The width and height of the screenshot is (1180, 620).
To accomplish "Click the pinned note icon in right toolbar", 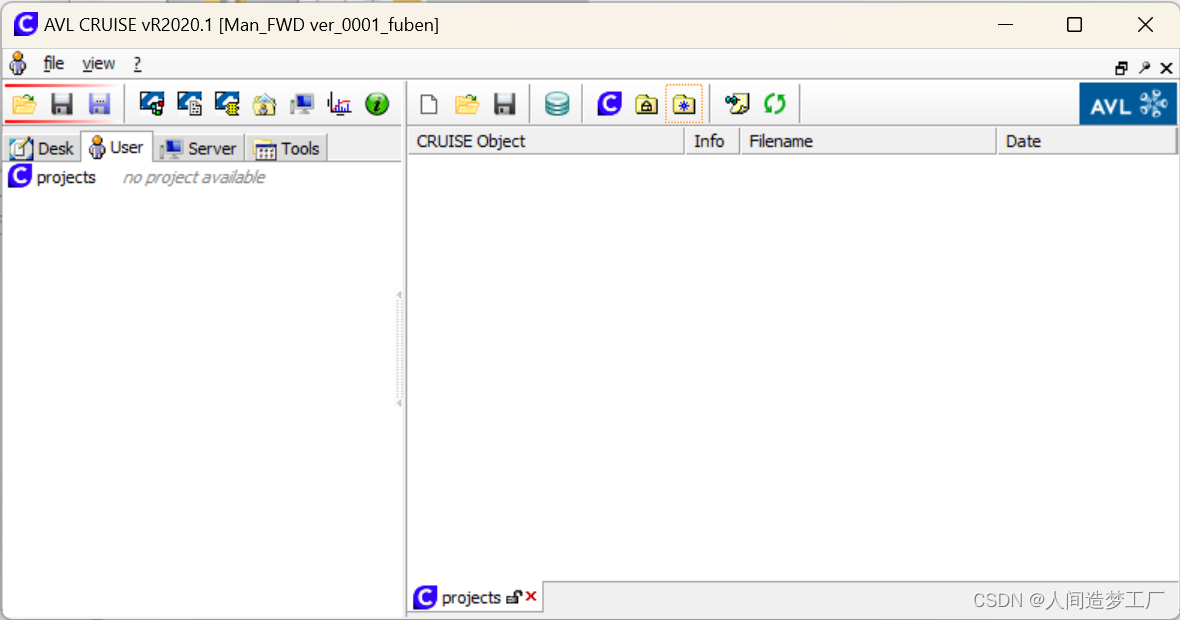I will pyautogui.click(x=737, y=104).
